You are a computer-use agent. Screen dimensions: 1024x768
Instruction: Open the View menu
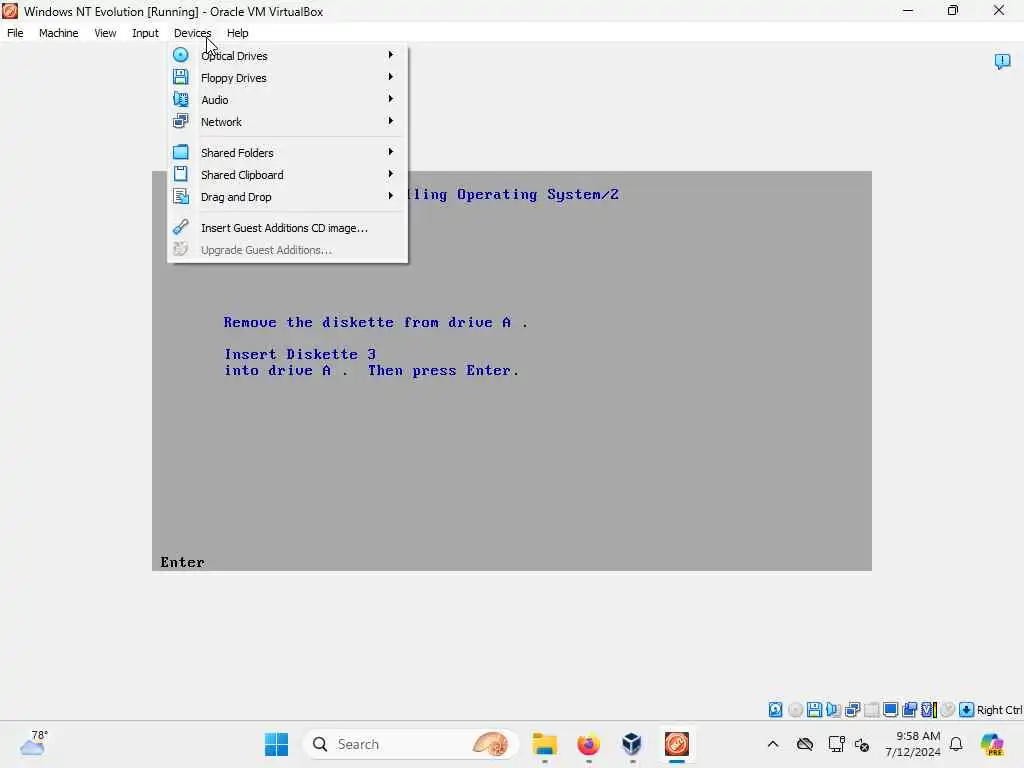pos(105,33)
